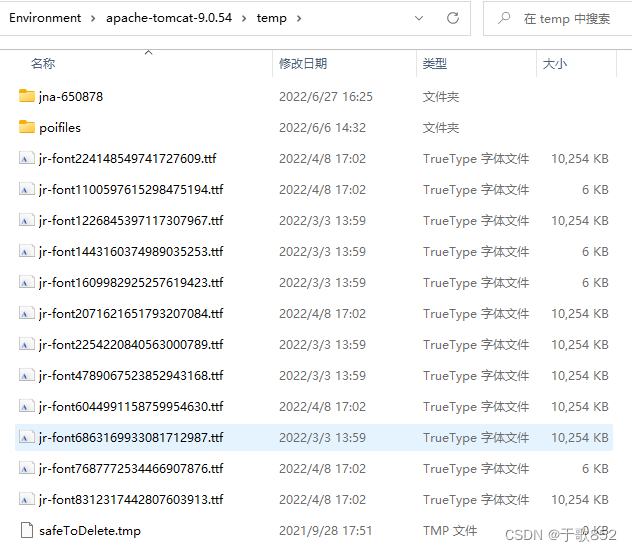
Task: Click font icon of jr-font2254220840563000789.ttf
Action: point(27,344)
